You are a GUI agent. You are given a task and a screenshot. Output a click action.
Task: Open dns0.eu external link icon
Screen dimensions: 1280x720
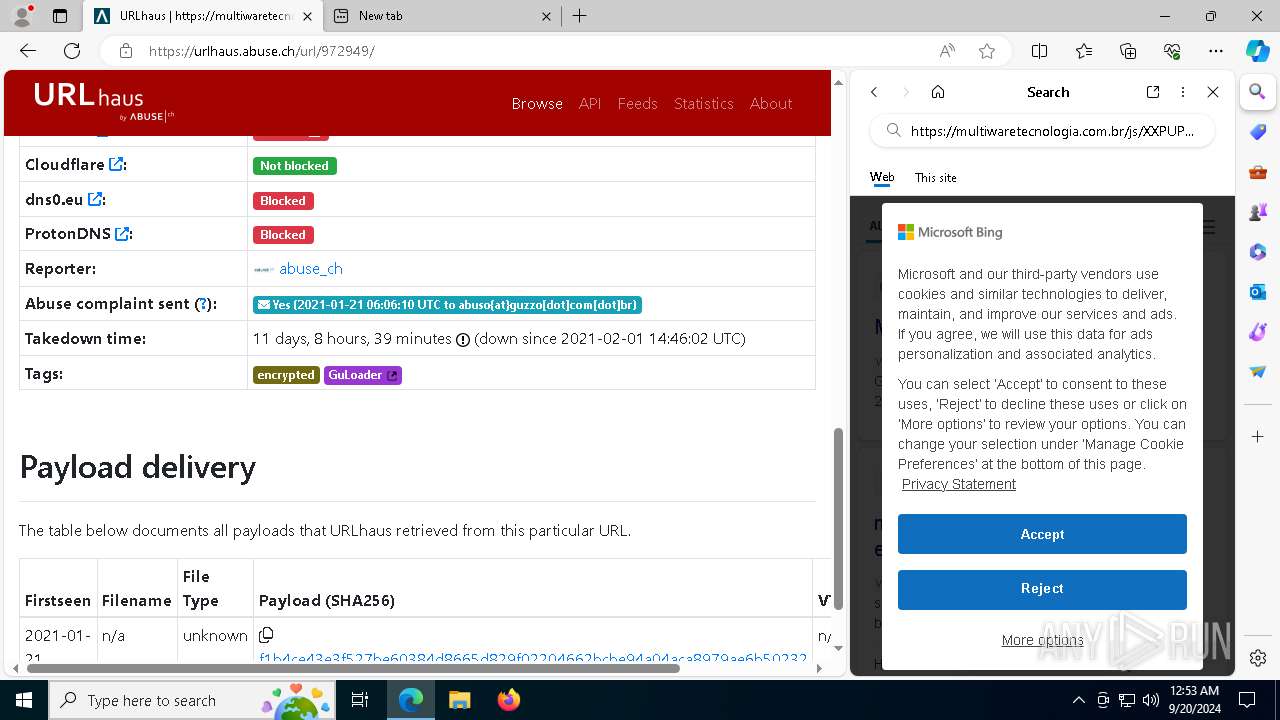(x=95, y=199)
